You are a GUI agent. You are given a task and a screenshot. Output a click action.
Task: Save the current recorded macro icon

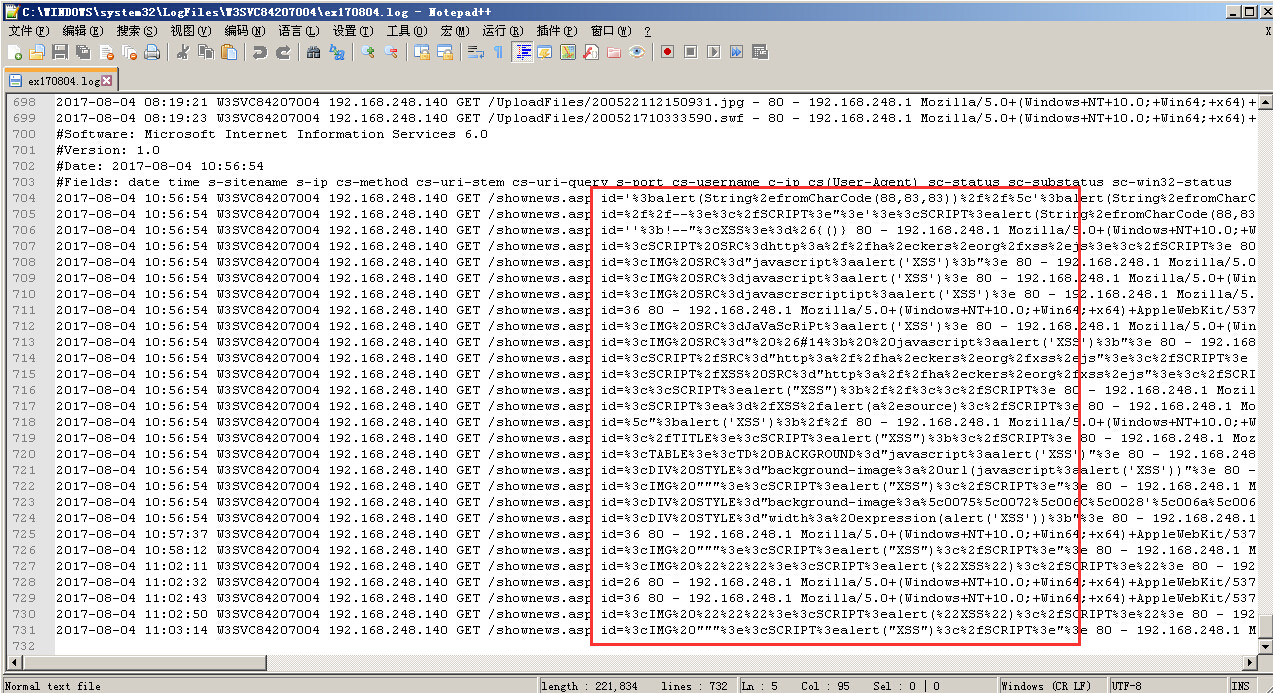(759, 52)
